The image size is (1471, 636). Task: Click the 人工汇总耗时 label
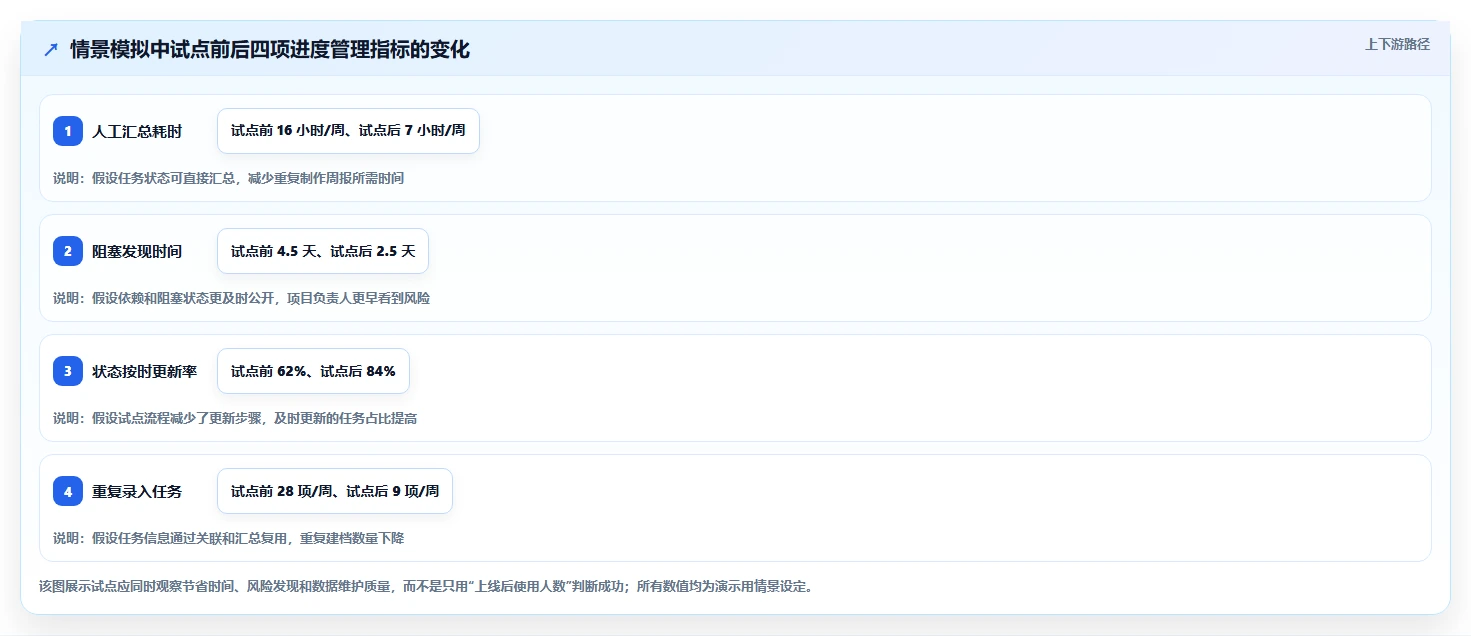click(137, 131)
